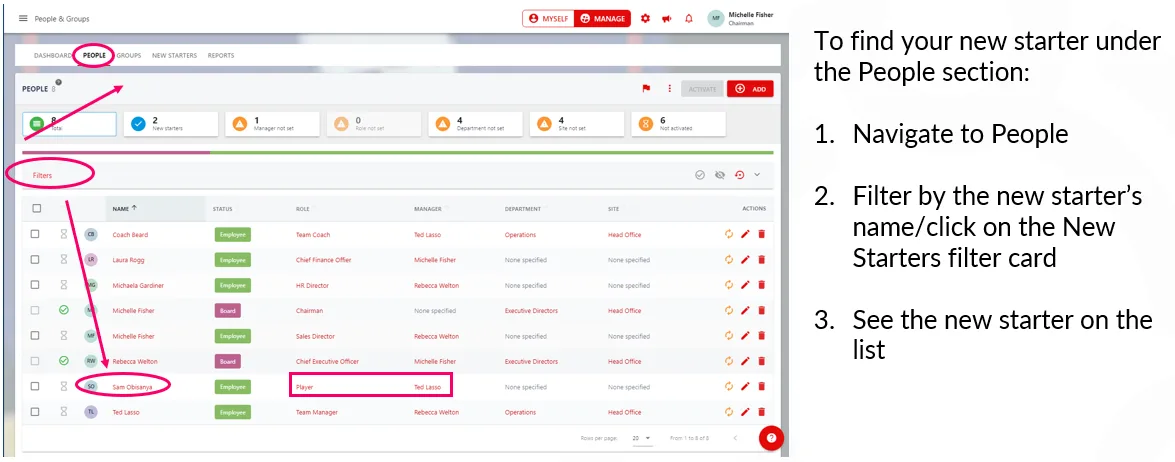1175x462 pixels.
Task: Open the three-dots more options menu
Action: pyautogui.click(x=669, y=88)
